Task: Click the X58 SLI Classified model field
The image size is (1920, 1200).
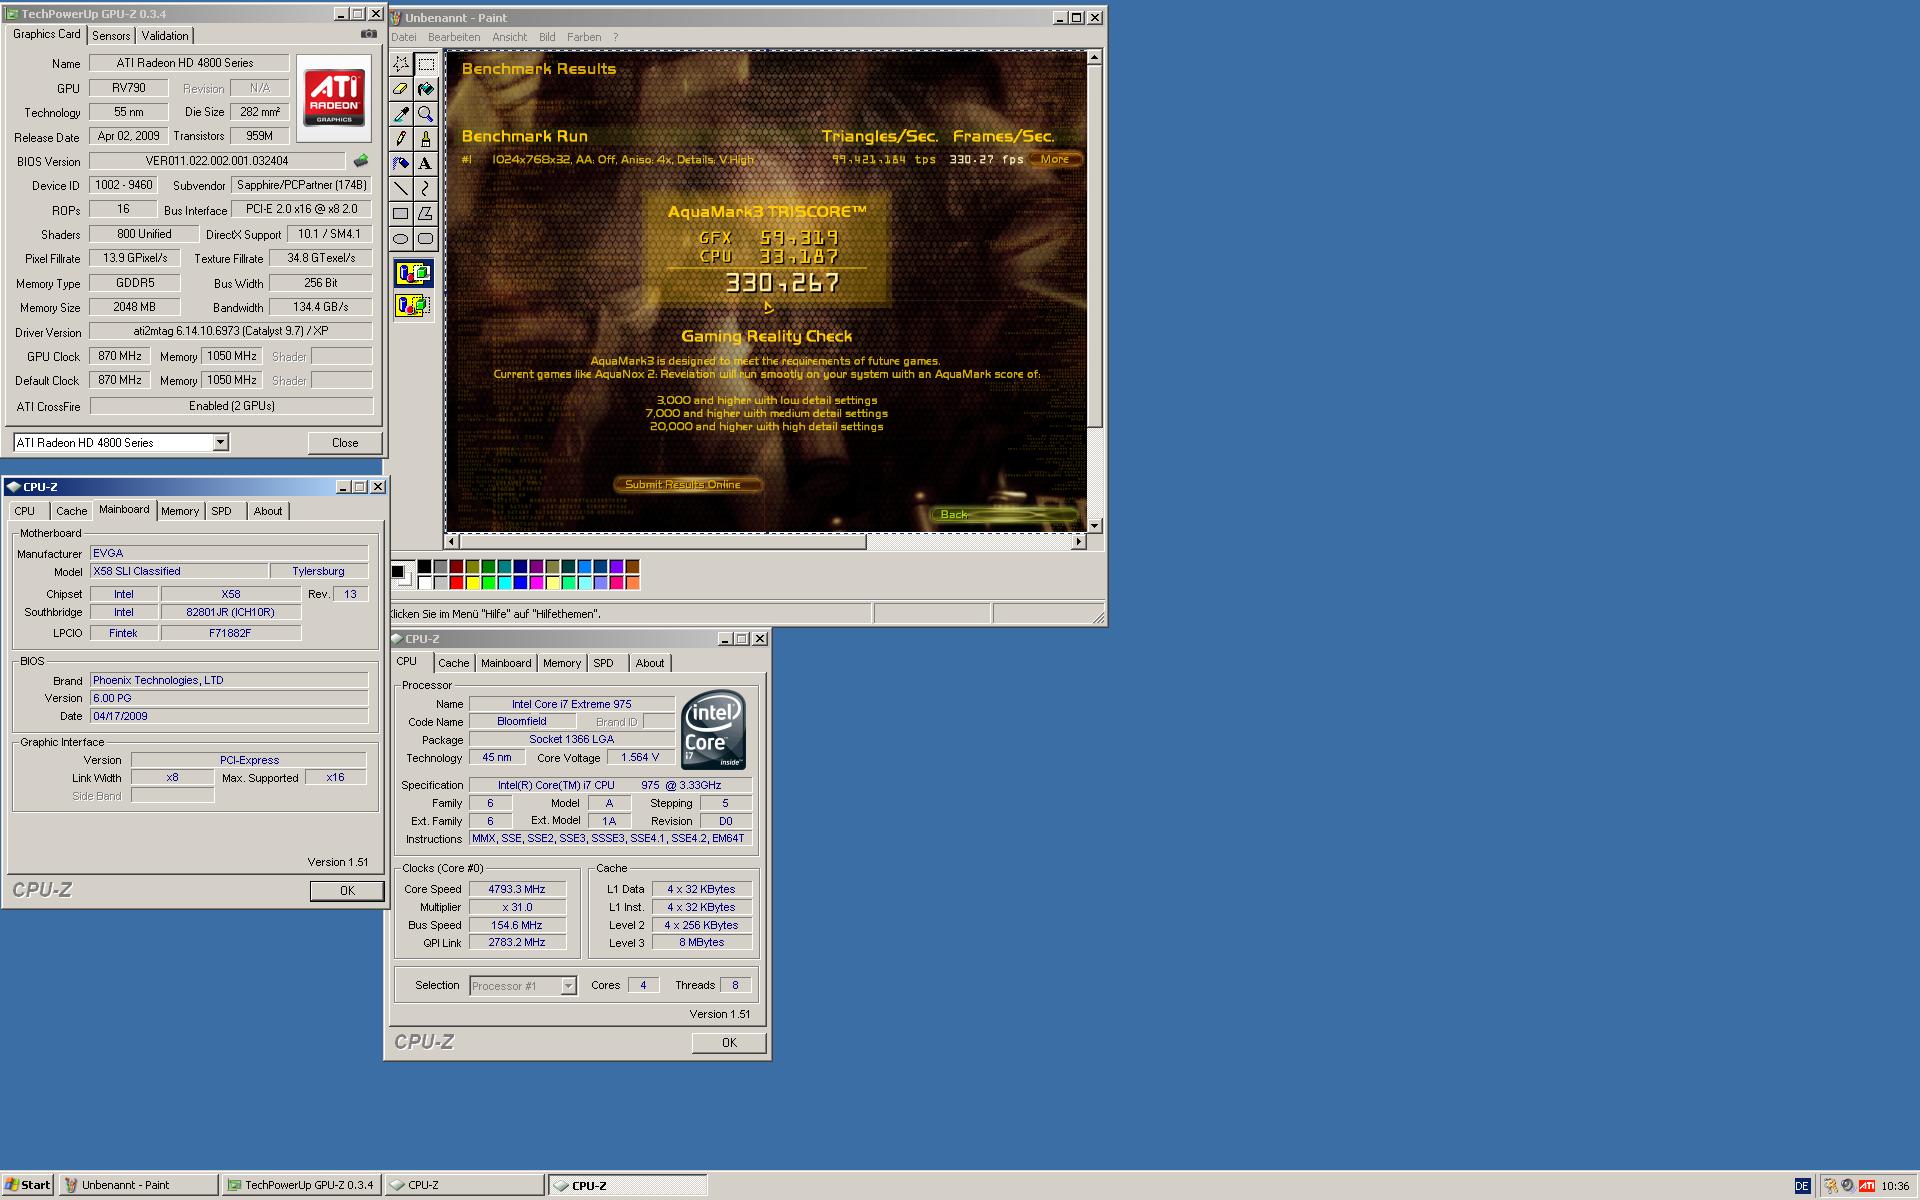Action: (x=179, y=571)
